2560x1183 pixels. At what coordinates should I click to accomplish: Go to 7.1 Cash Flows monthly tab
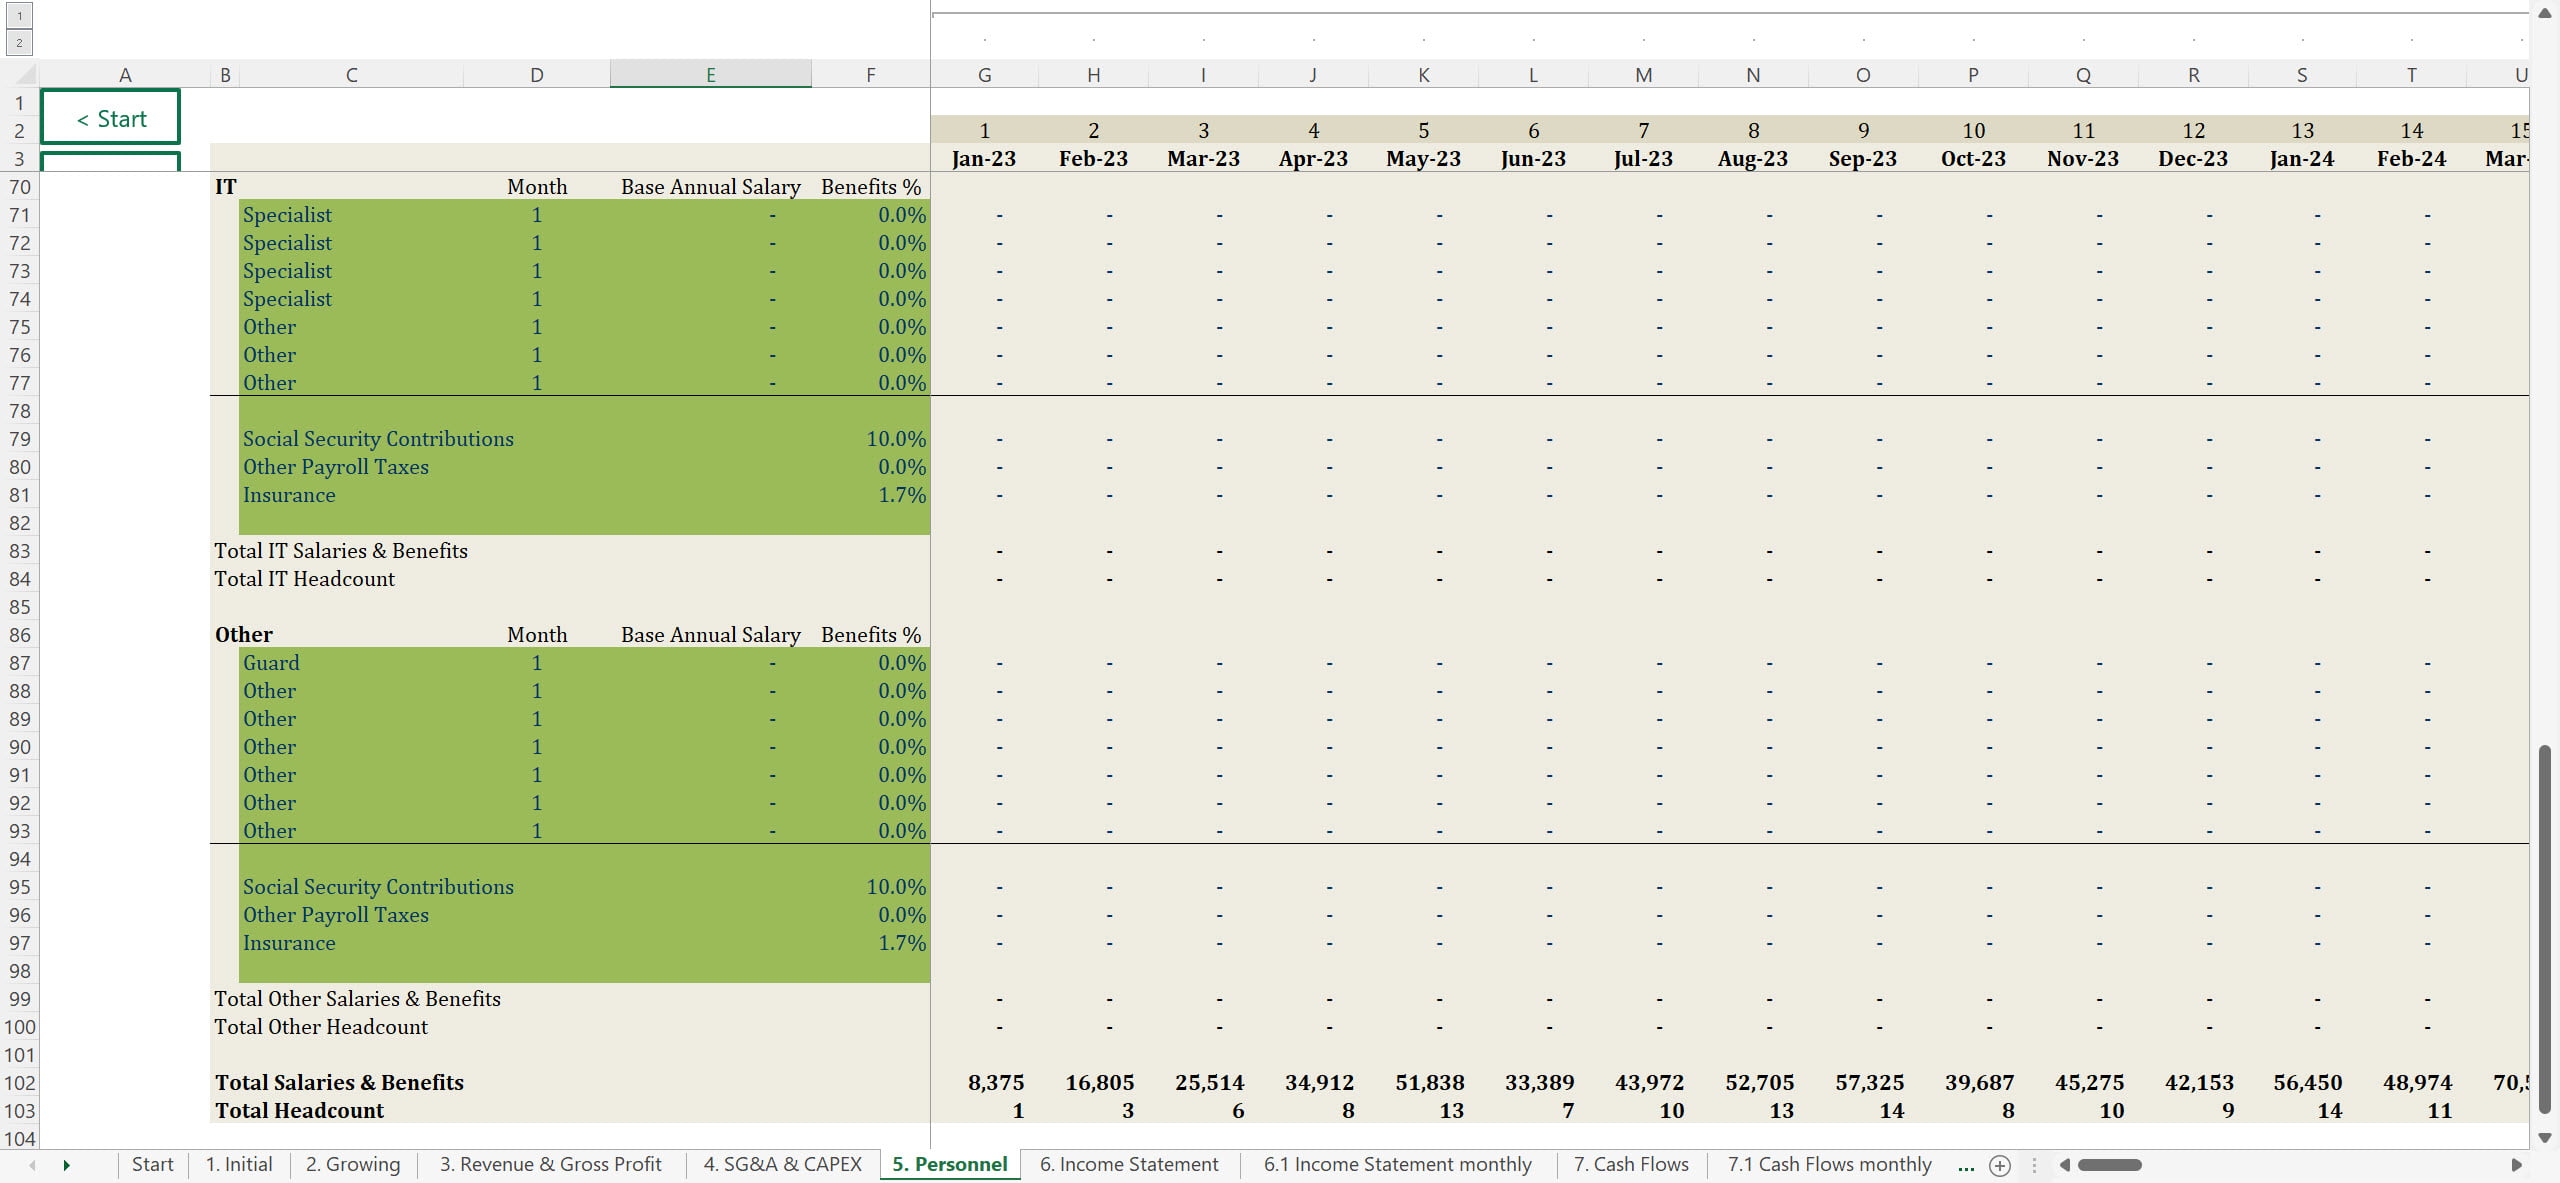coord(1829,1164)
